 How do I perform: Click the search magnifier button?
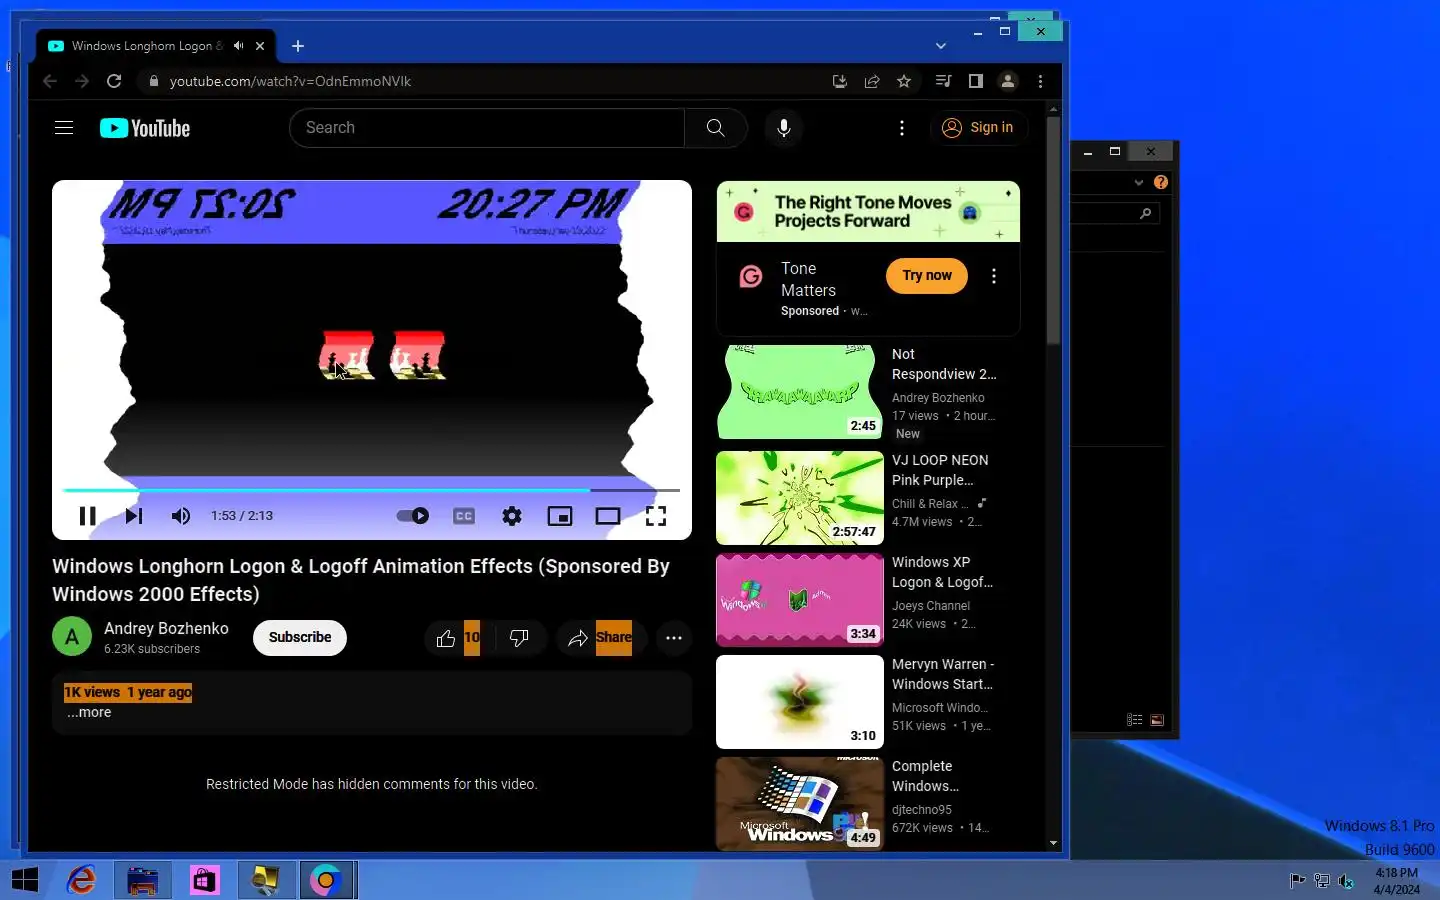pyautogui.click(x=716, y=128)
